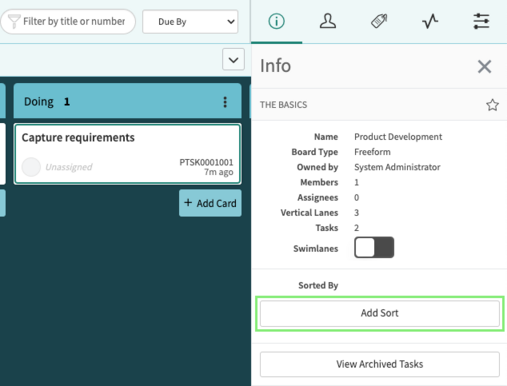Click the Product Development board name

[398, 137]
